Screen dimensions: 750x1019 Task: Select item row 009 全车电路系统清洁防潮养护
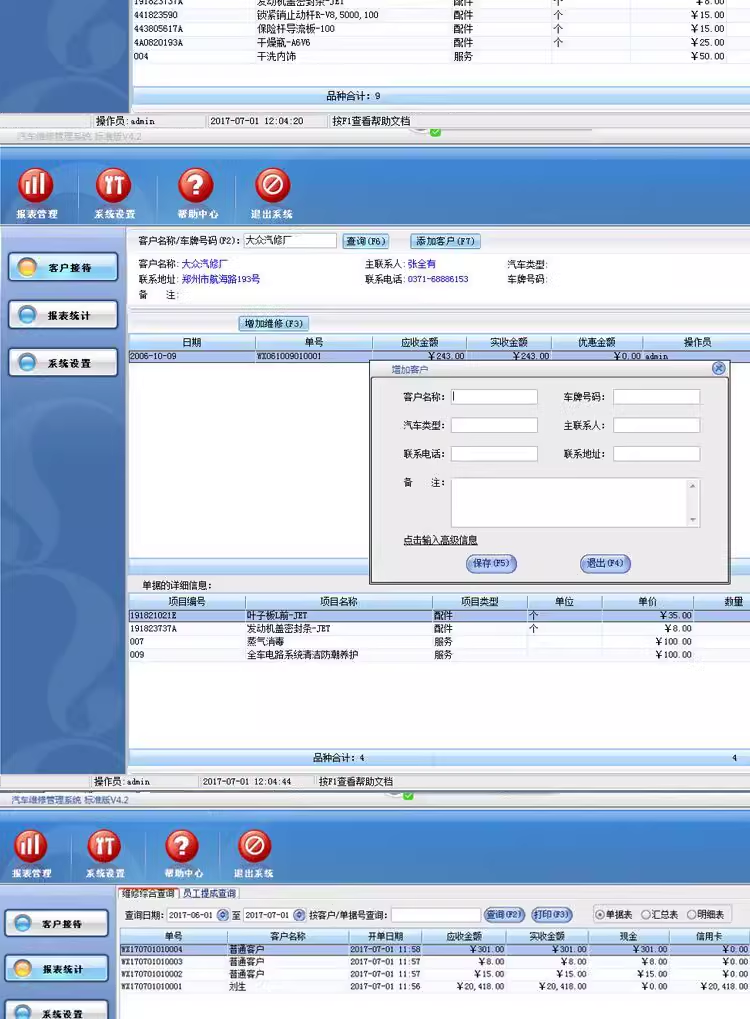(x=439, y=654)
